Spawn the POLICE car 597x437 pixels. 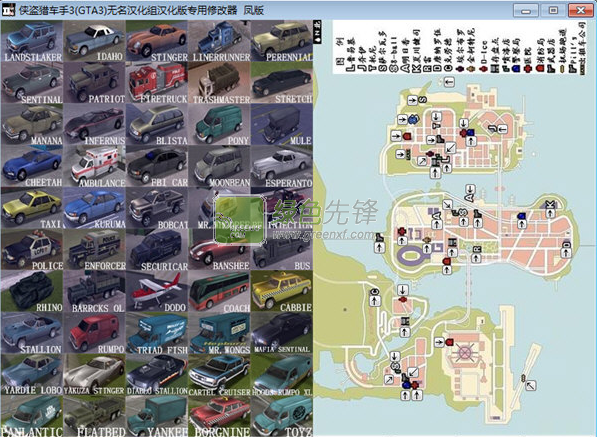point(32,250)
